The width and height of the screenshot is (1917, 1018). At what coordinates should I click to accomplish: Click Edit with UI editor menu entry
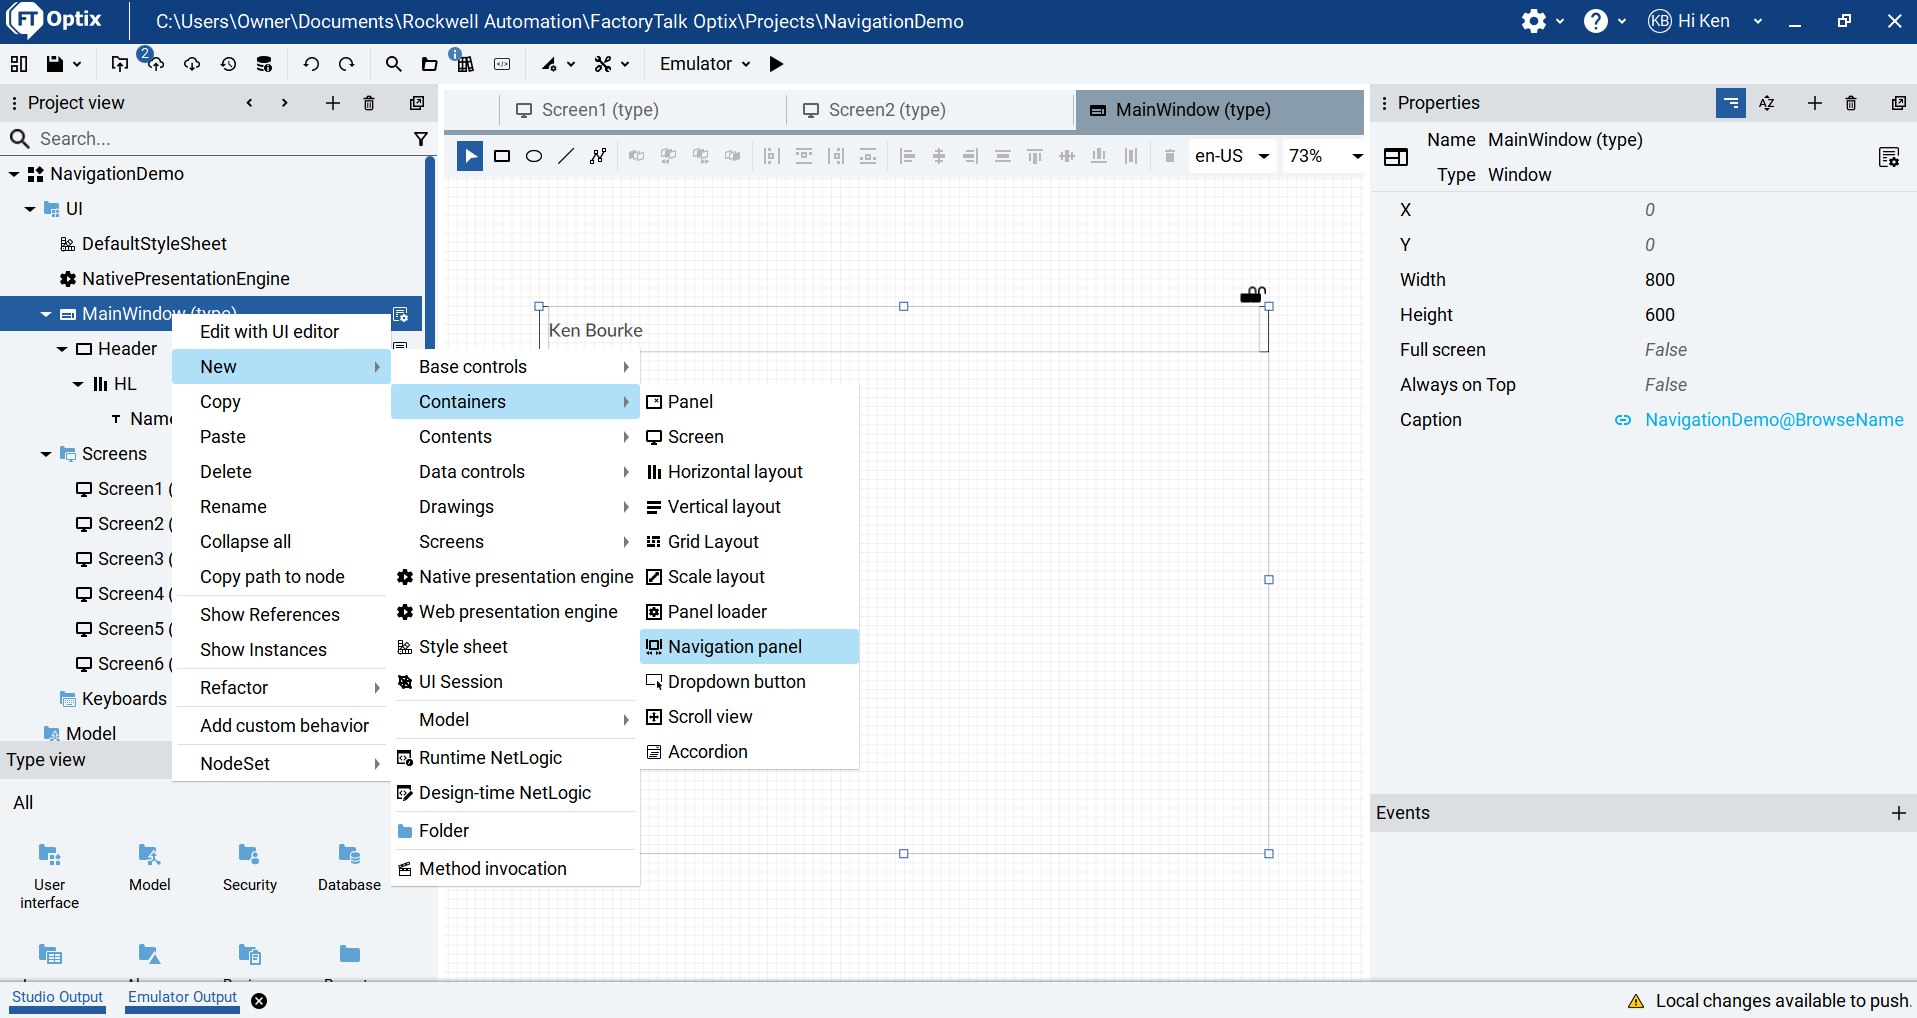(281, 332)
